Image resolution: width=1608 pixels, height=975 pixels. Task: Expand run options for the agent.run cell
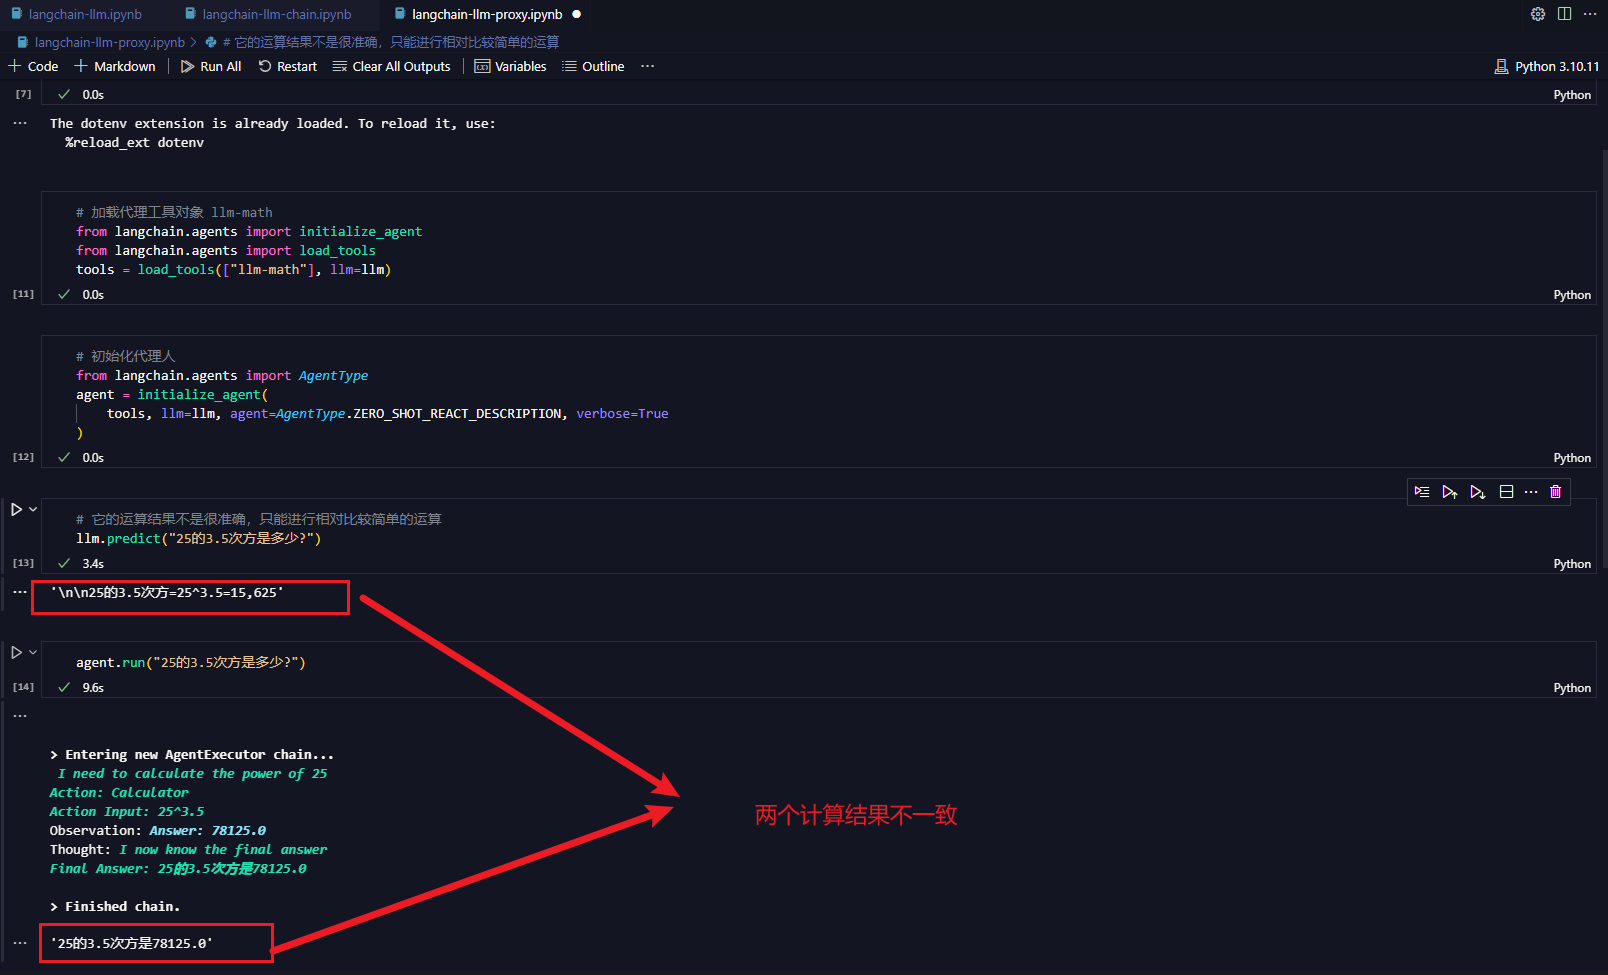pyautogui.click(x=33, y=652)
